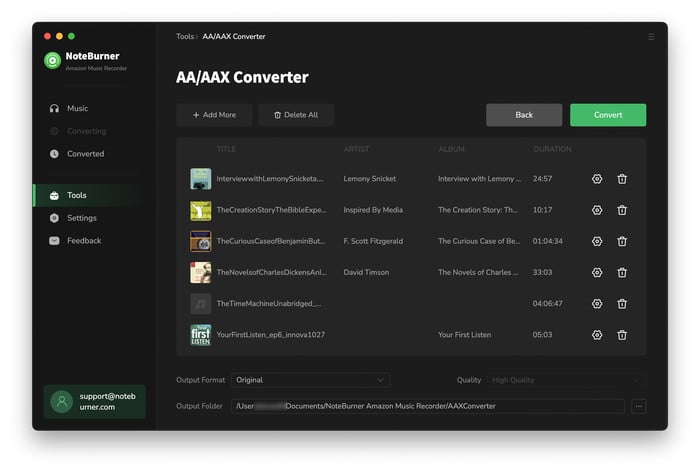700x473 pixels.
Task: Open the hamburger menu in title bar
Action: pyautogui.click(x=651, y=37)
